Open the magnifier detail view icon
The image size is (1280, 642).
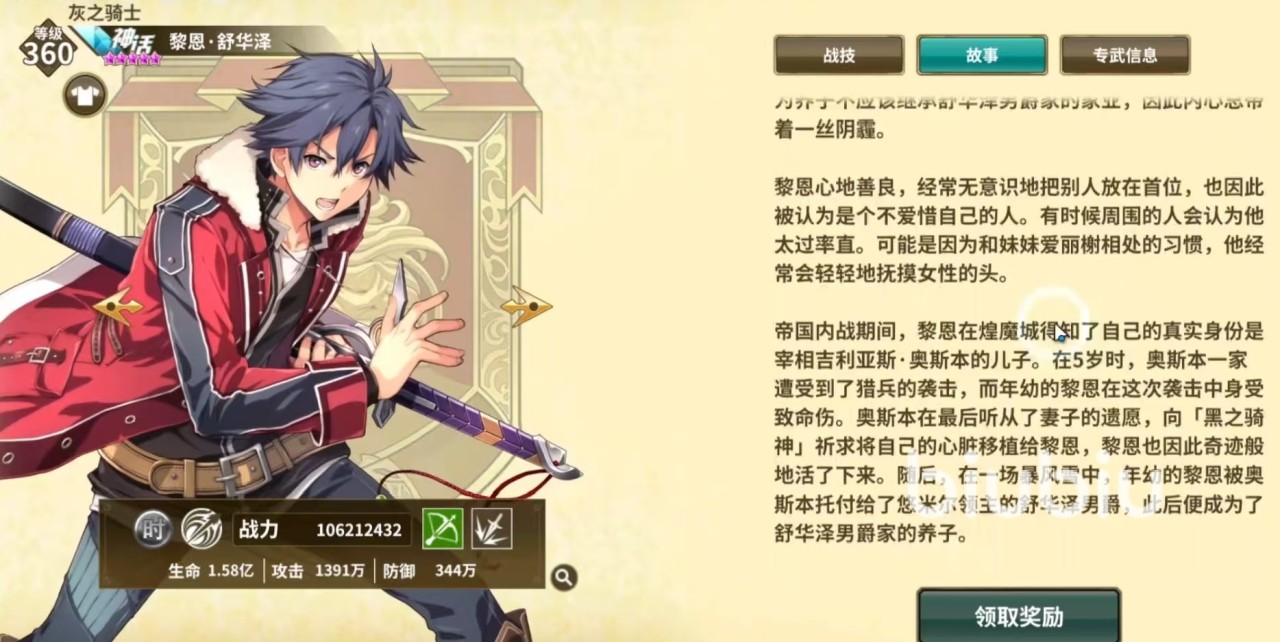coord(564,576)
